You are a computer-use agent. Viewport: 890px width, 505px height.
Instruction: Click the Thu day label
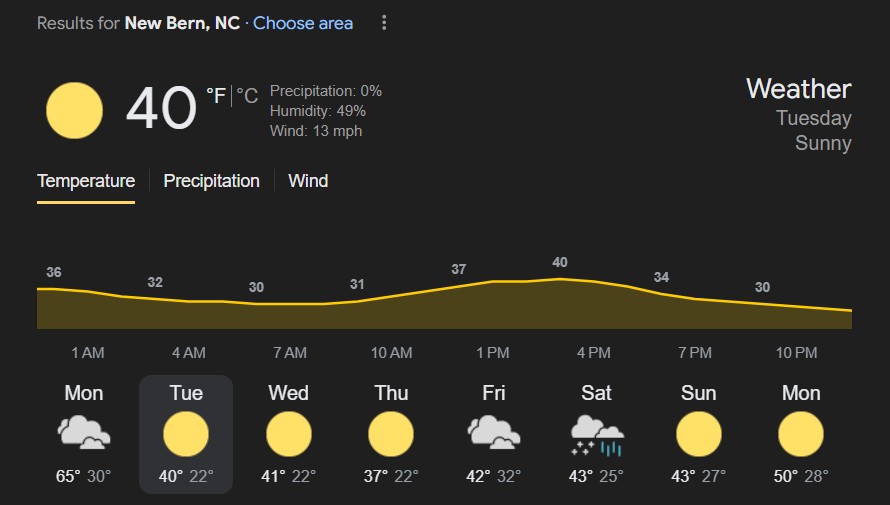[391, 393]
